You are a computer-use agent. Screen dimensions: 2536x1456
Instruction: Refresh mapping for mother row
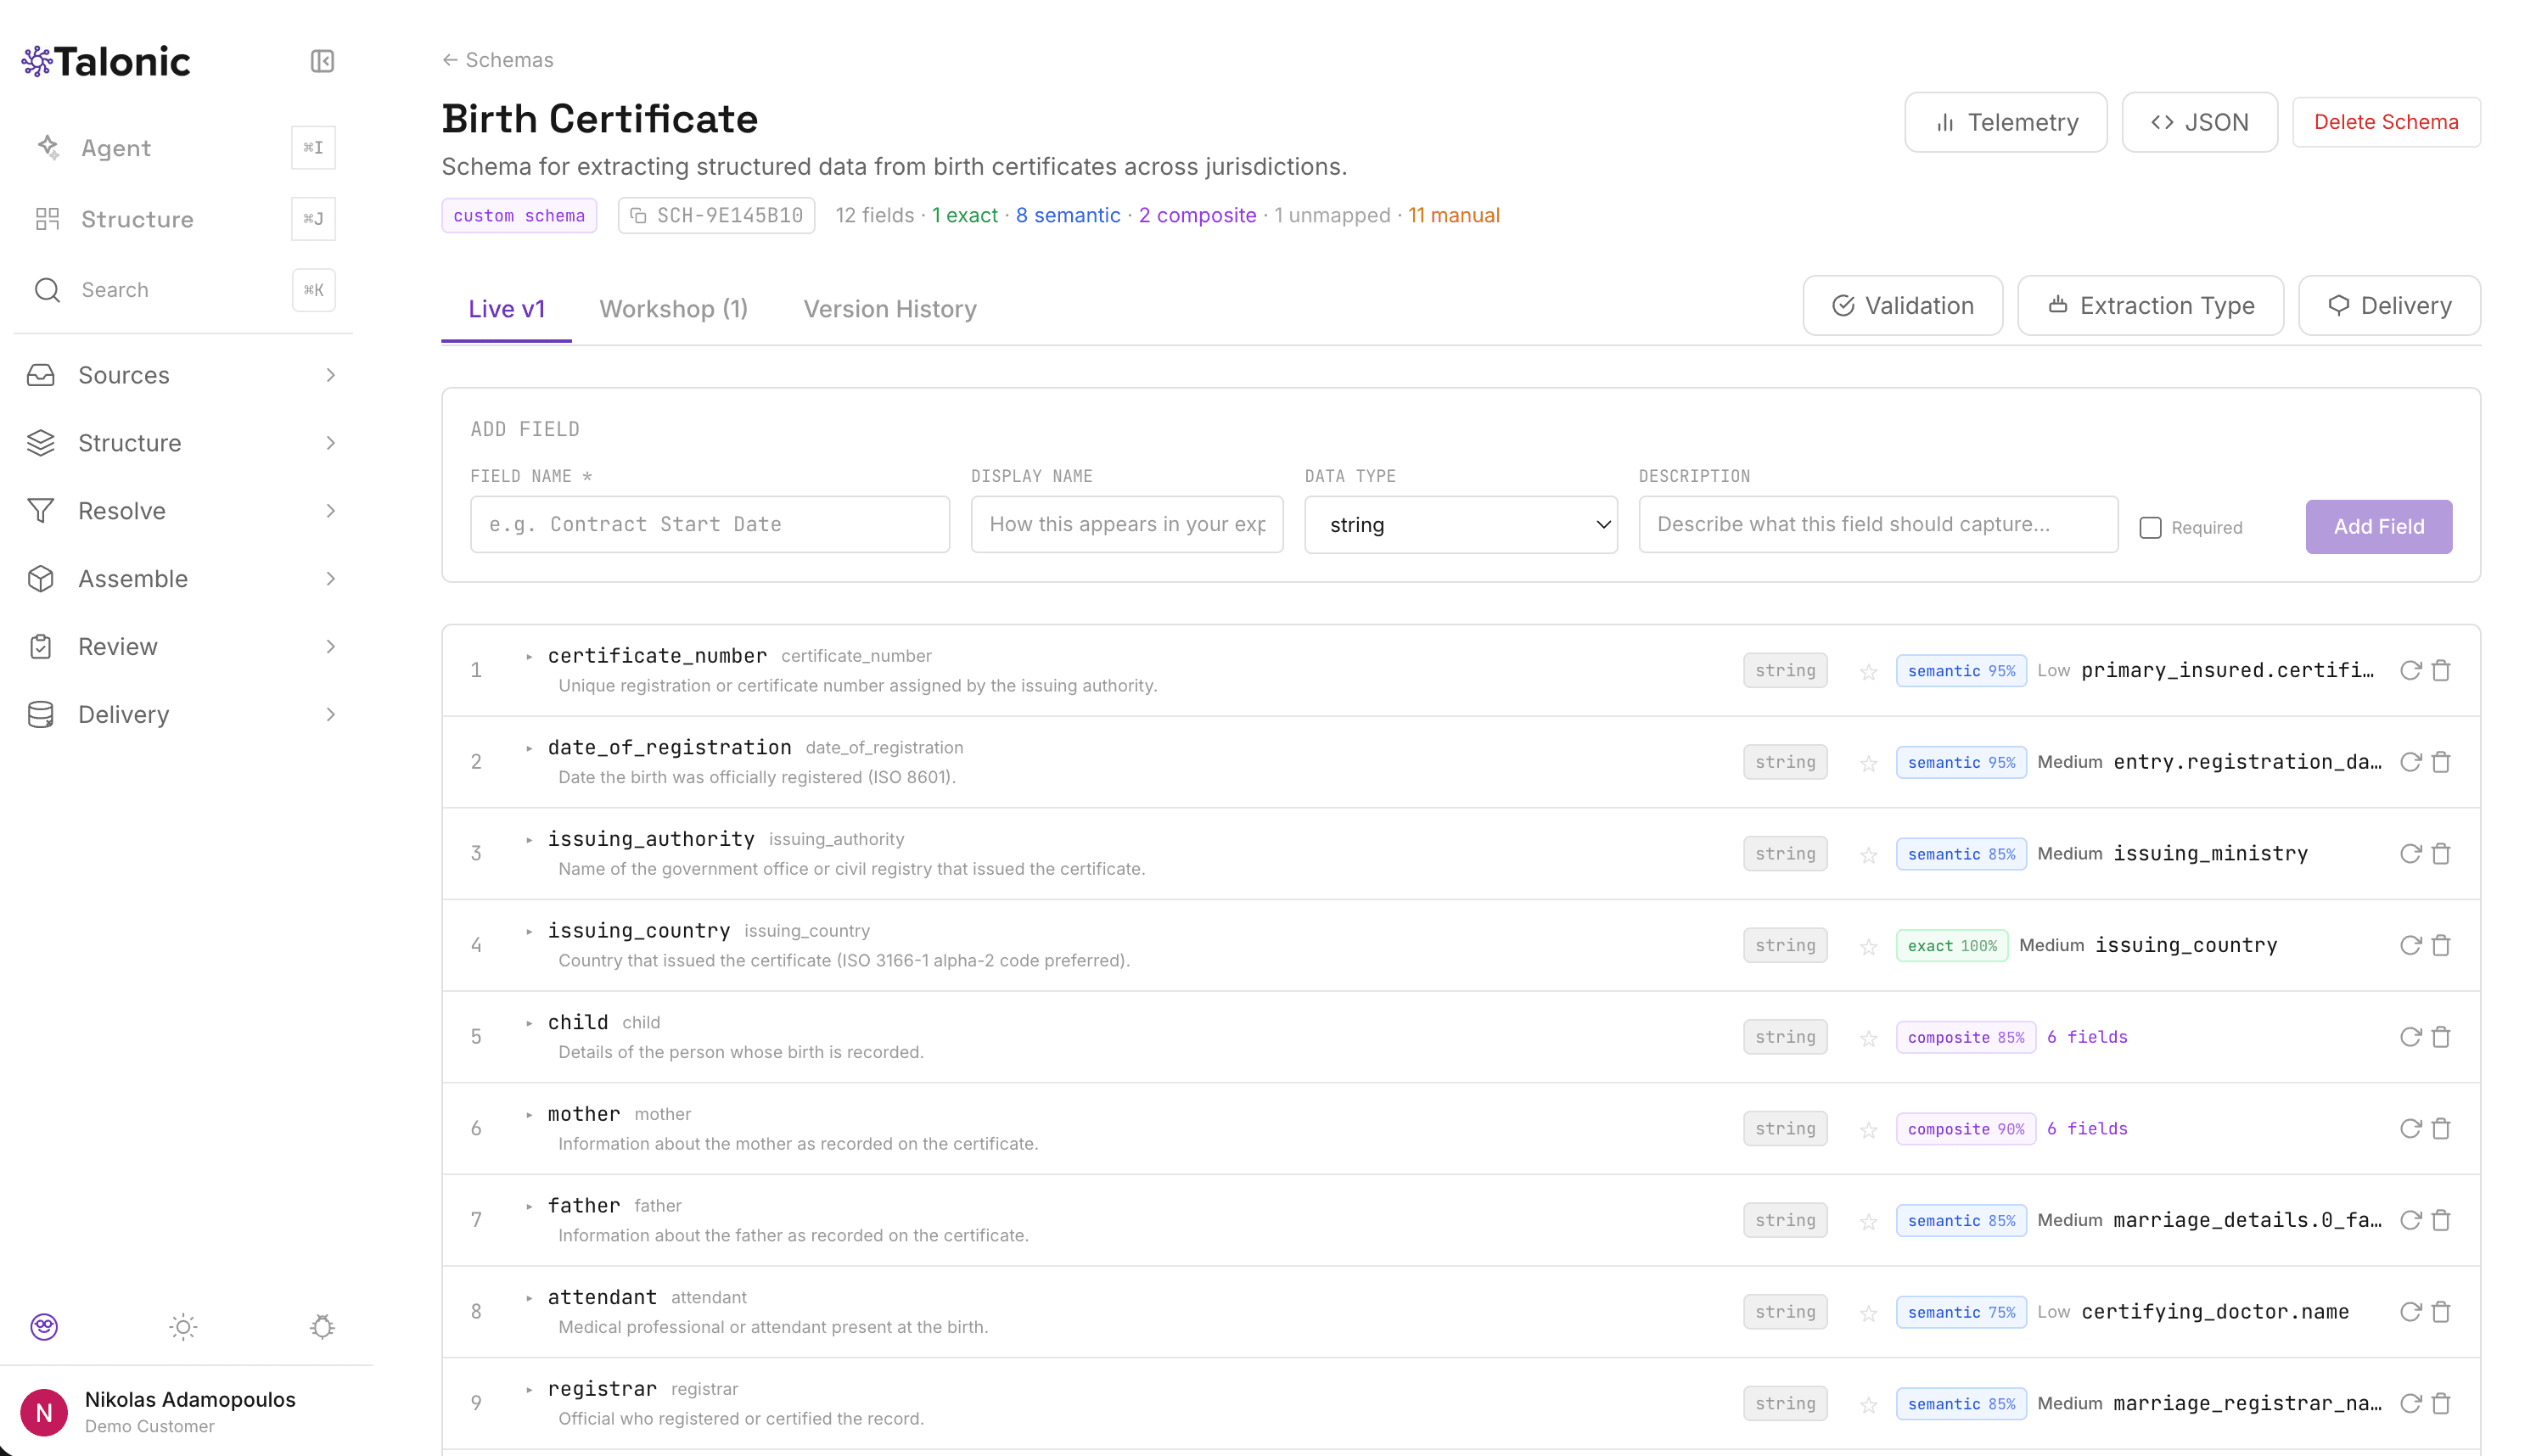click(x=2410, y=1129)
